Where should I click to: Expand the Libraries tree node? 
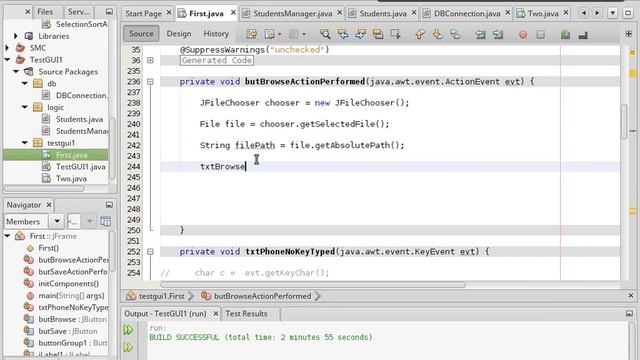pyautogui.click(x=16, y=36)
